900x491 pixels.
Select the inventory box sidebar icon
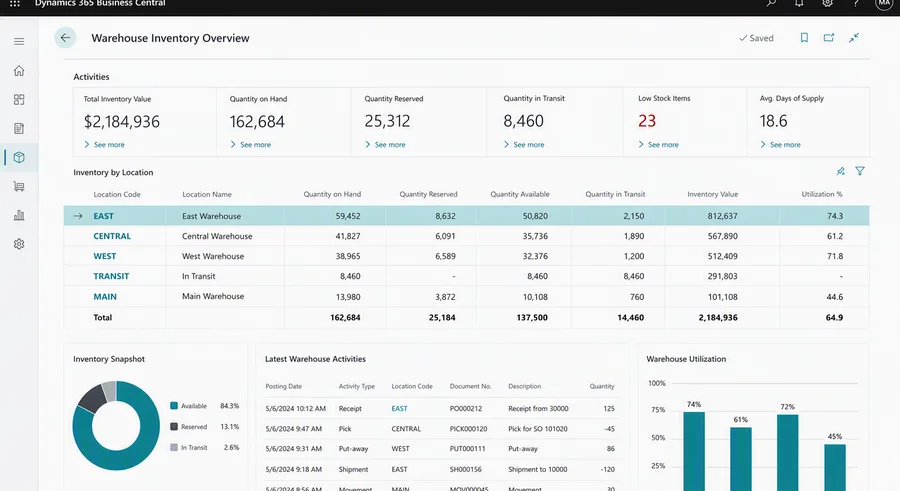[19, 157]
